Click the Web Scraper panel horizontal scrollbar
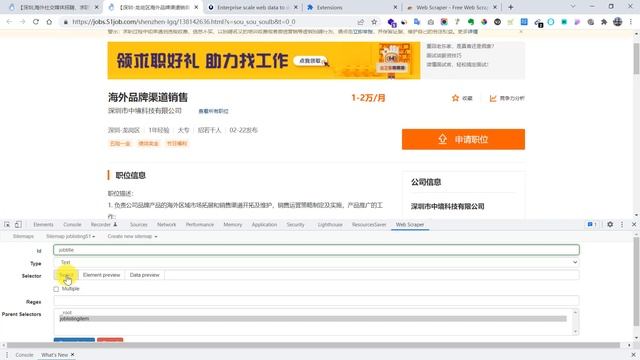Image resolution: width=640 pixels, height=360 pixels. tap(313, 345)
